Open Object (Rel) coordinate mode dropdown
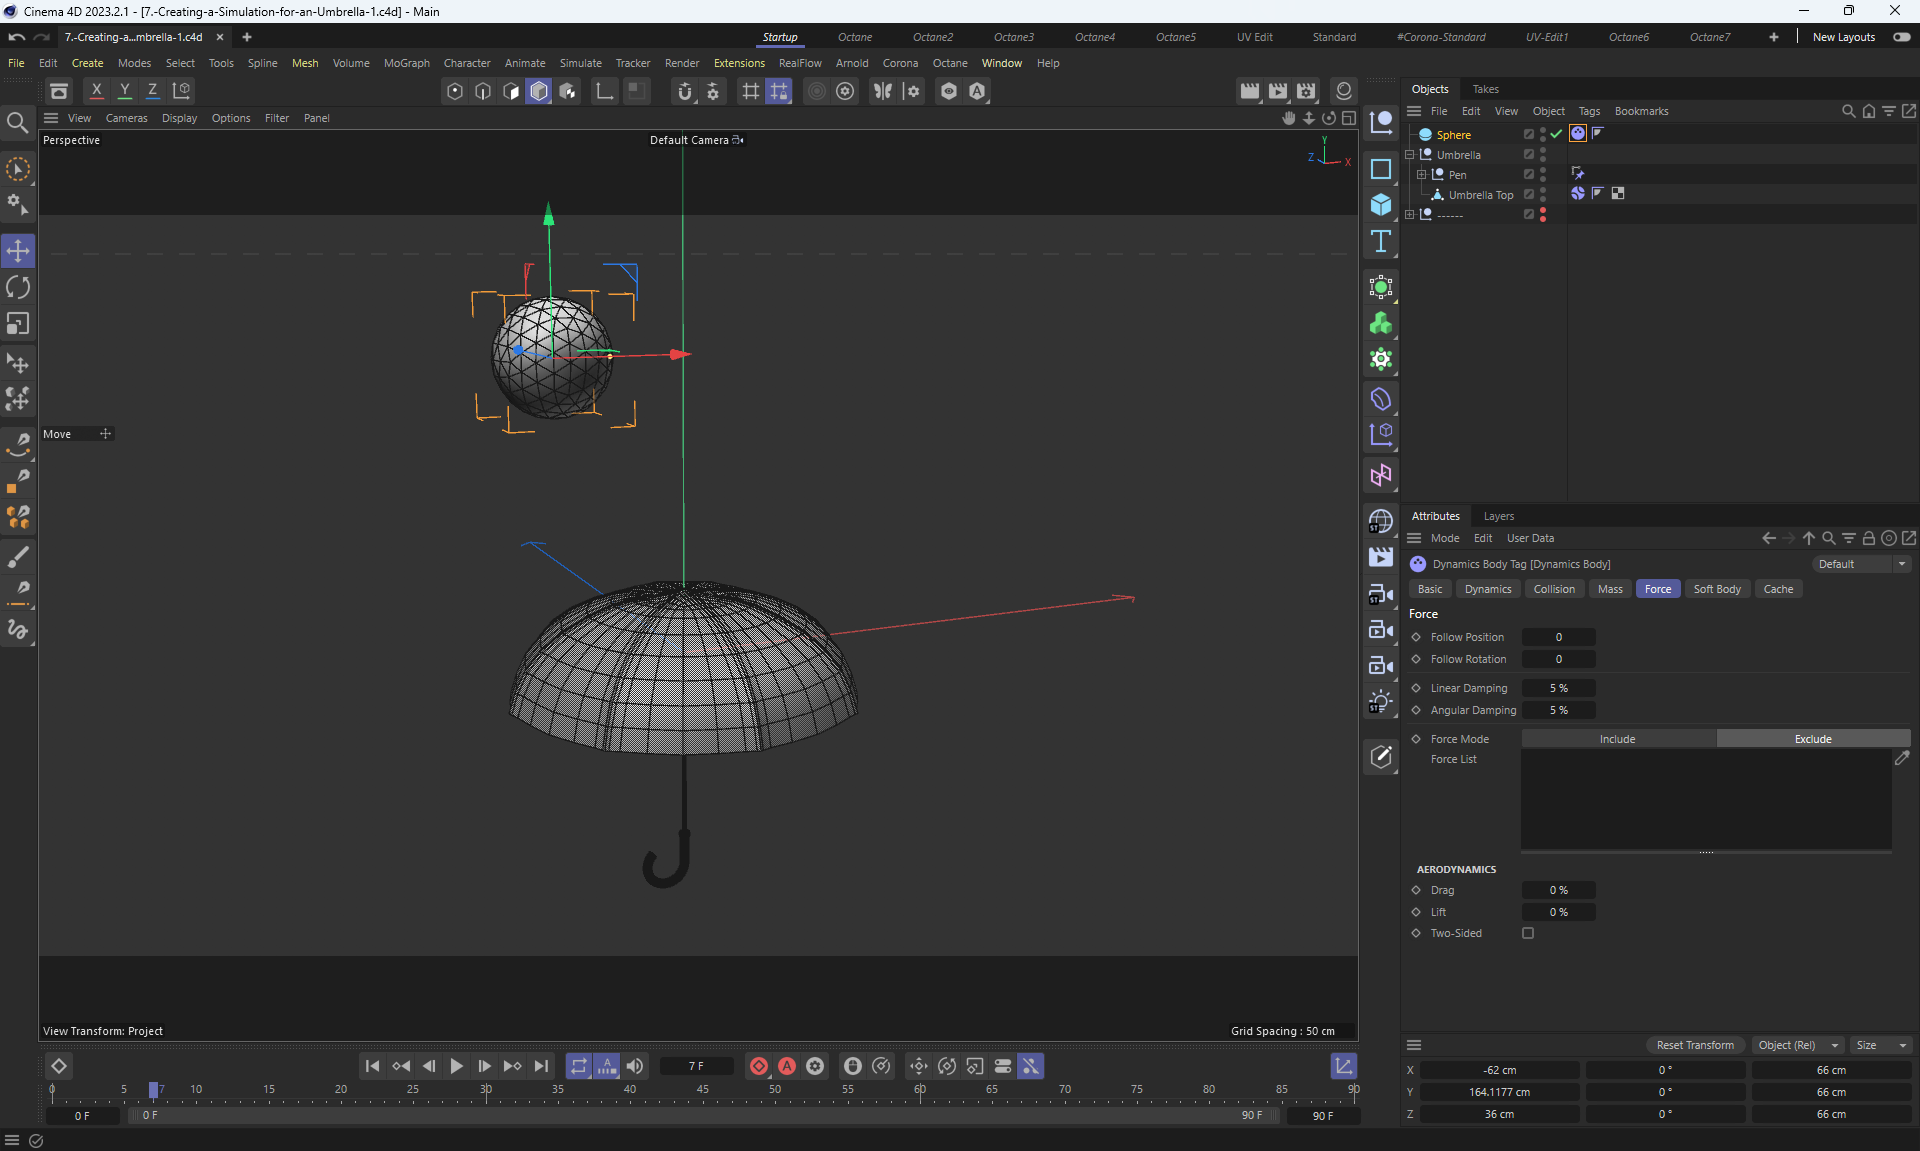Viewport: 1920px width, 1151px height. [1798, 1045]
